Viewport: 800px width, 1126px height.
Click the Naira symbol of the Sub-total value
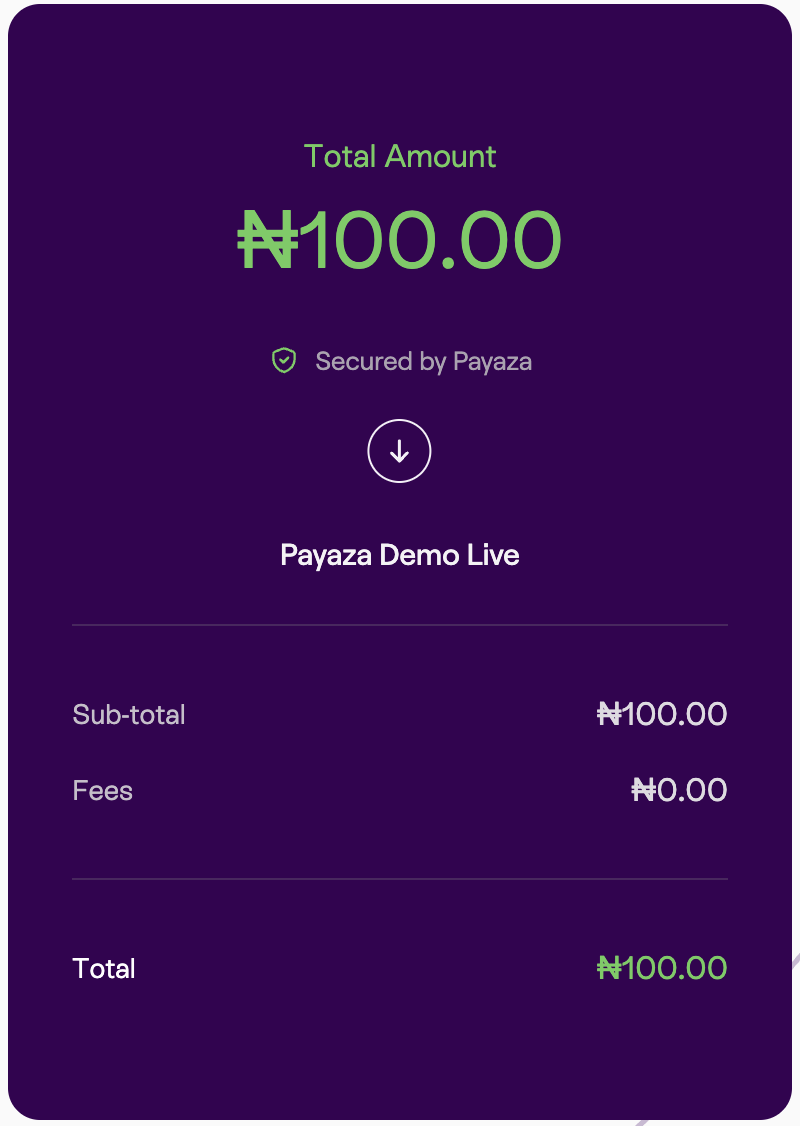609,714
